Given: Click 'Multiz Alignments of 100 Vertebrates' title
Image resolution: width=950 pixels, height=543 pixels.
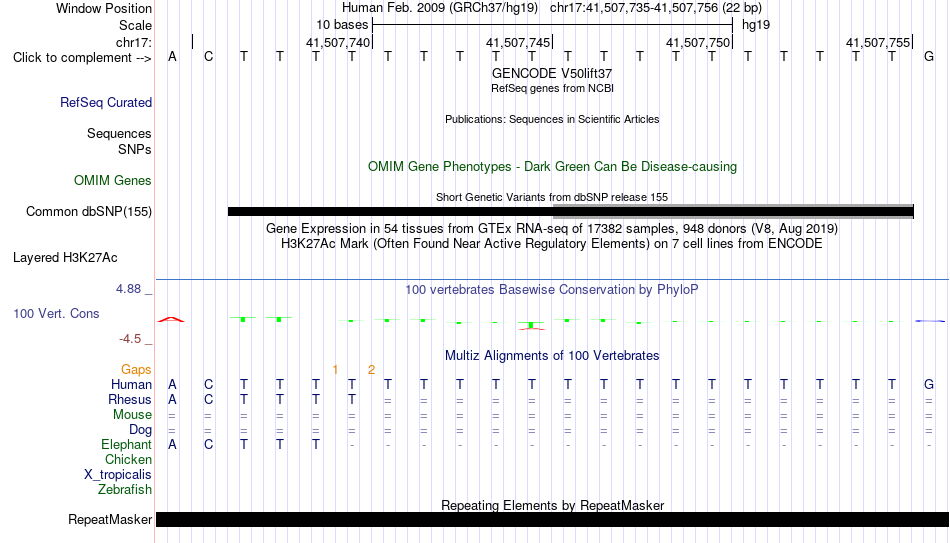Looking at the screenshot, I should [552, 356].
